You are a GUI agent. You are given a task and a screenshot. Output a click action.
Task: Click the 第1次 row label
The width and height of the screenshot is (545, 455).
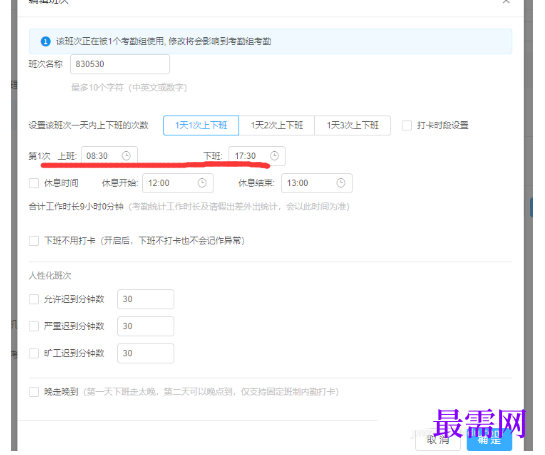click(39, 156)
